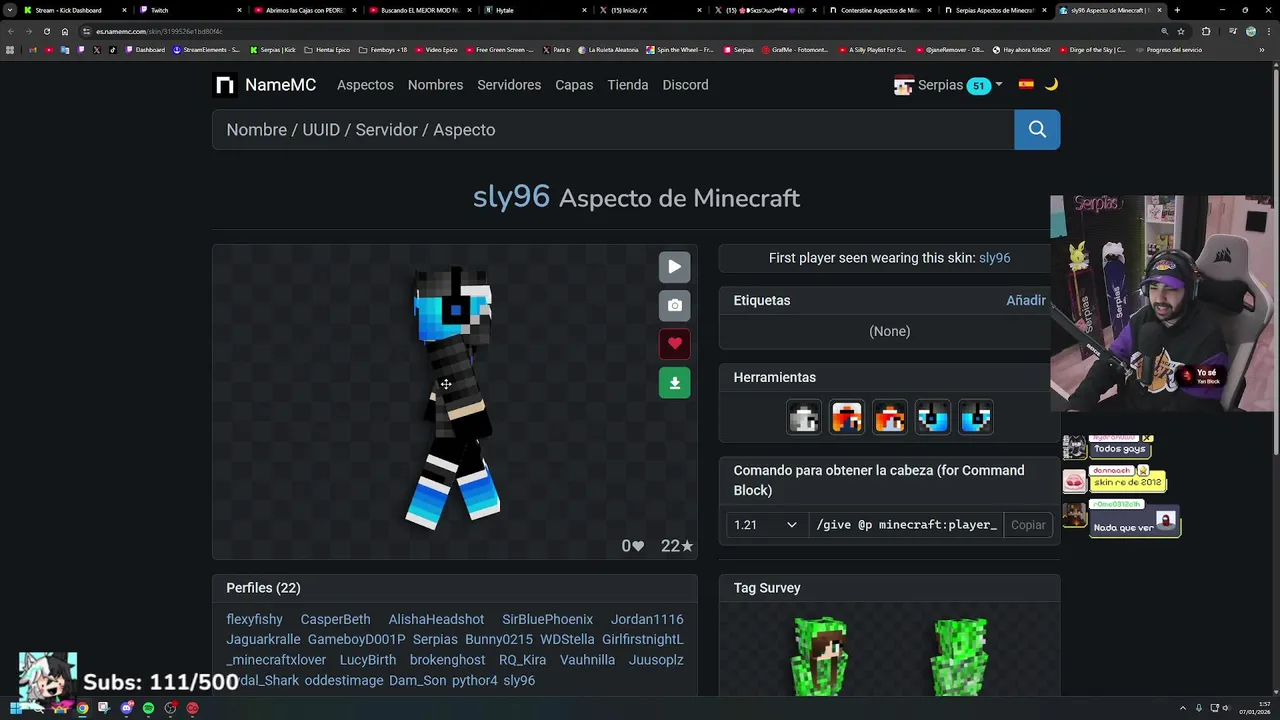Screen dimensions: 1280x720
Task: Open Spotify from the taskbar
Action: (x=148, y=708)
